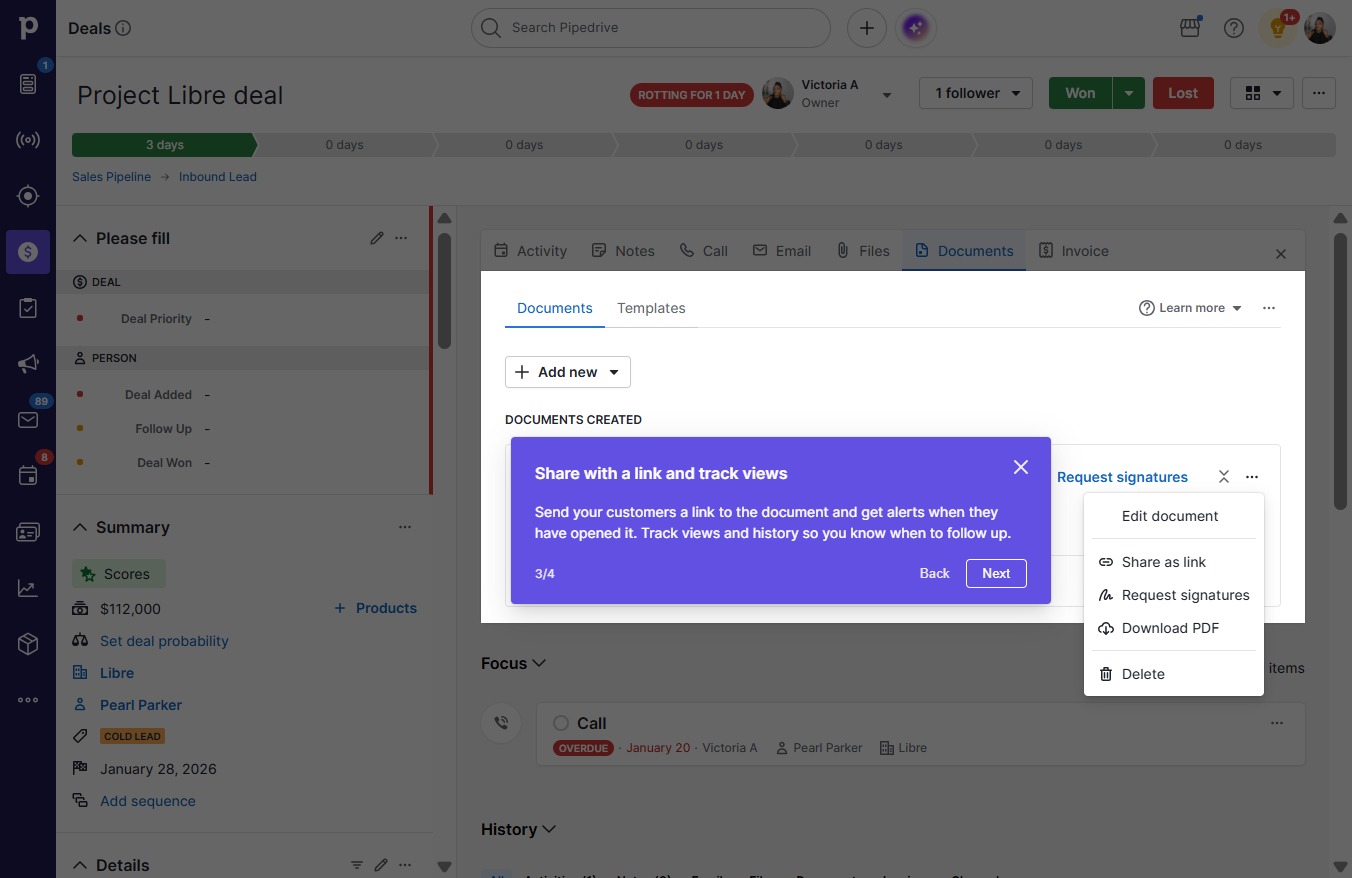Screen dimensions: 1352x878
Task: Switch to the Activity tab
Action: coord(530,251)
